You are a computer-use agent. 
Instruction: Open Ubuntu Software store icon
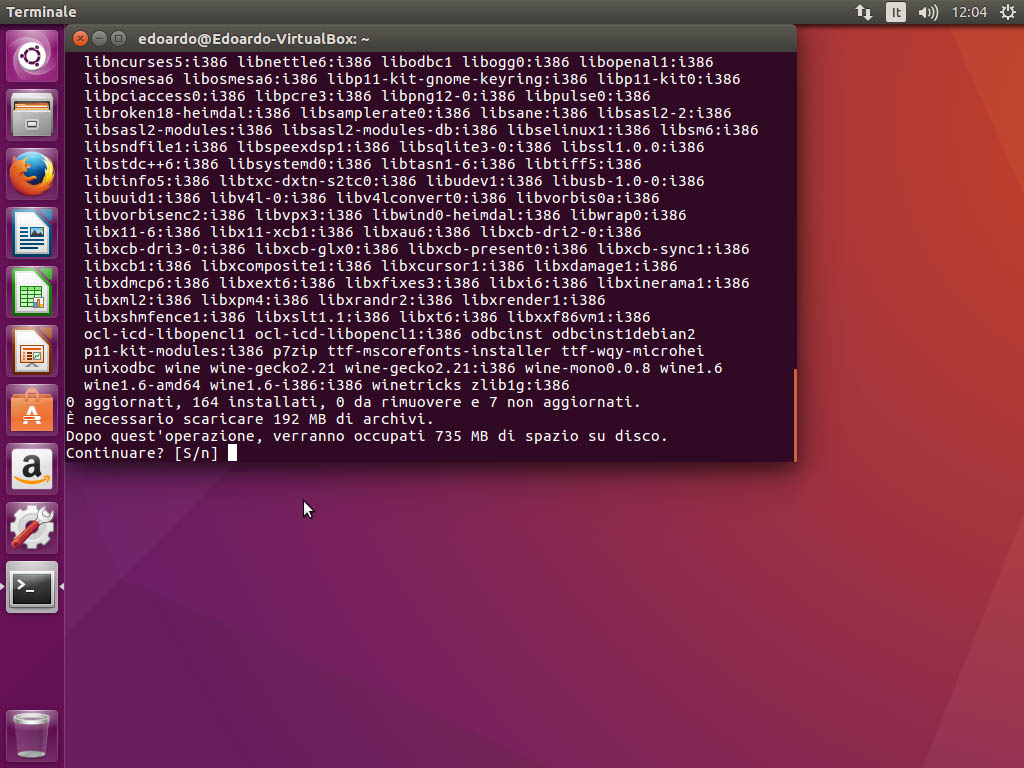pos(32,410)
